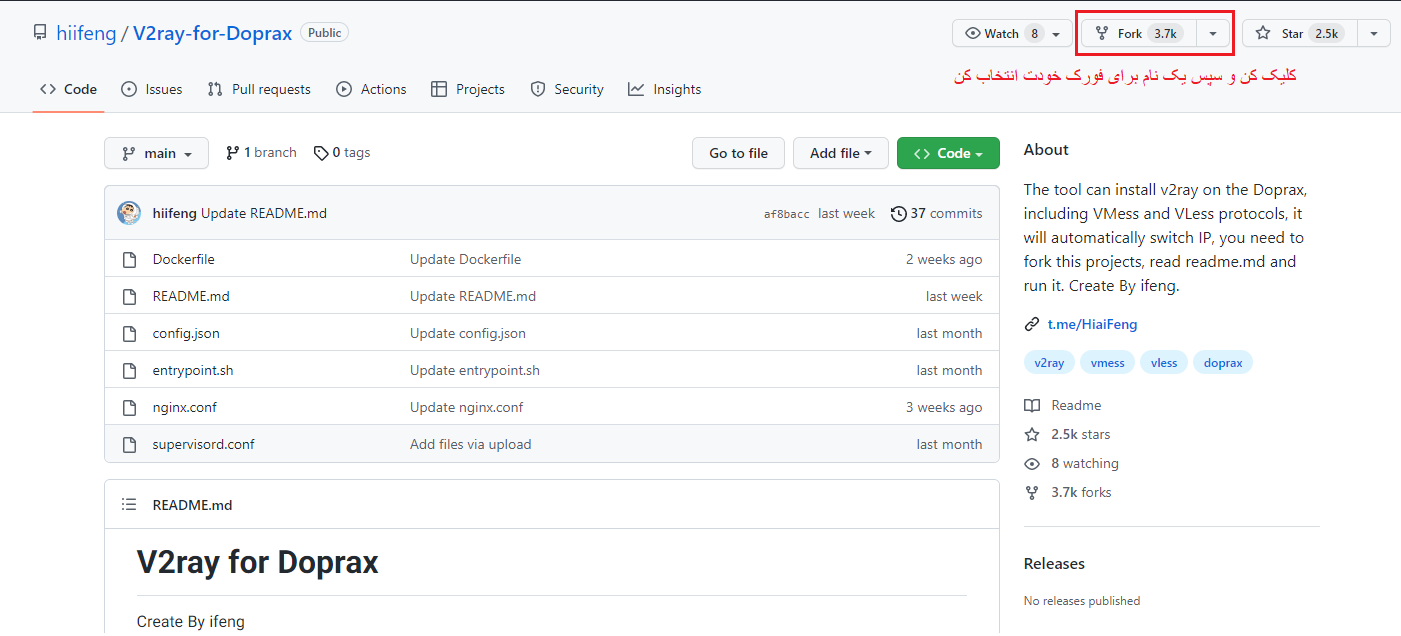Open 'Add files via upload' commit message
Screen dimensions: 1401x636
(x=470, y=444)
